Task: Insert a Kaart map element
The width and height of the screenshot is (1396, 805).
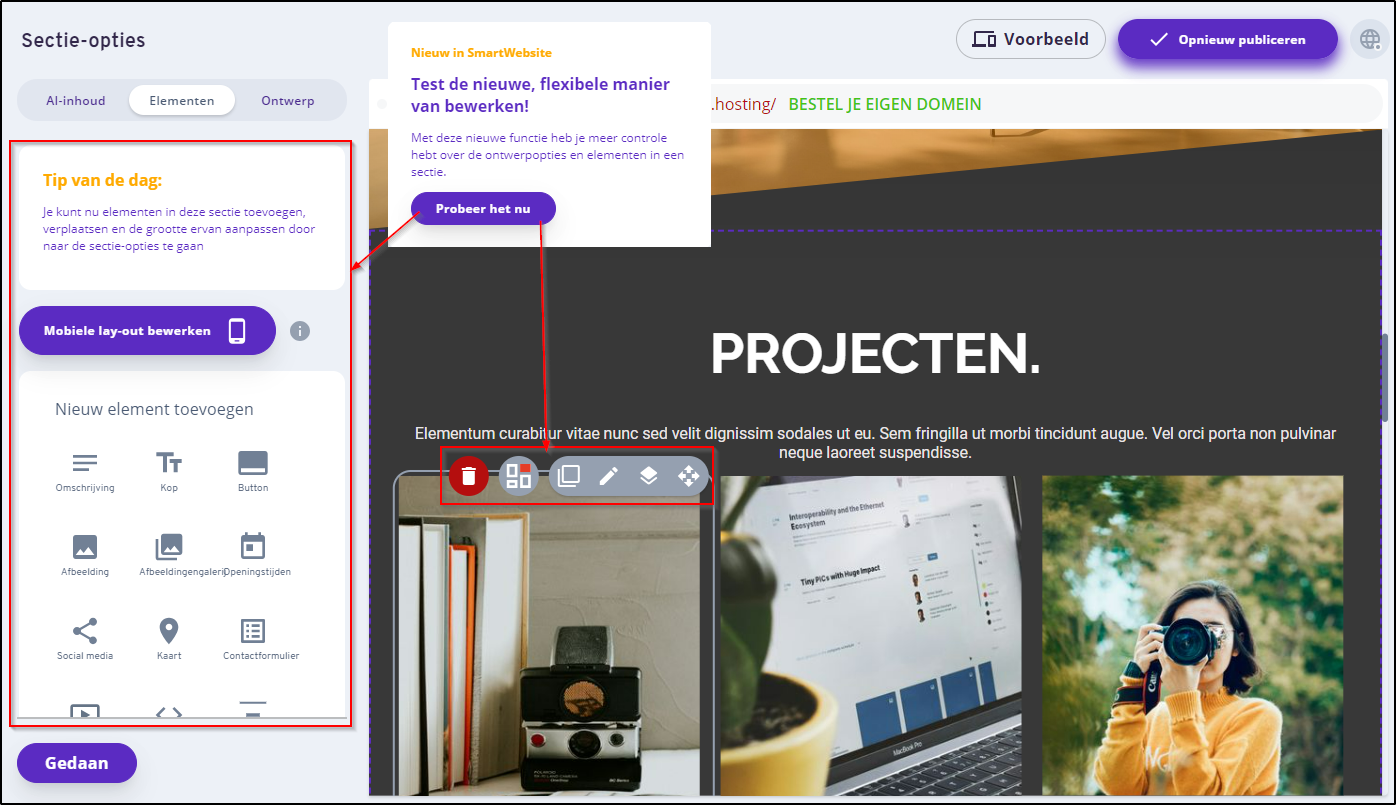Action: click(169, 639)
